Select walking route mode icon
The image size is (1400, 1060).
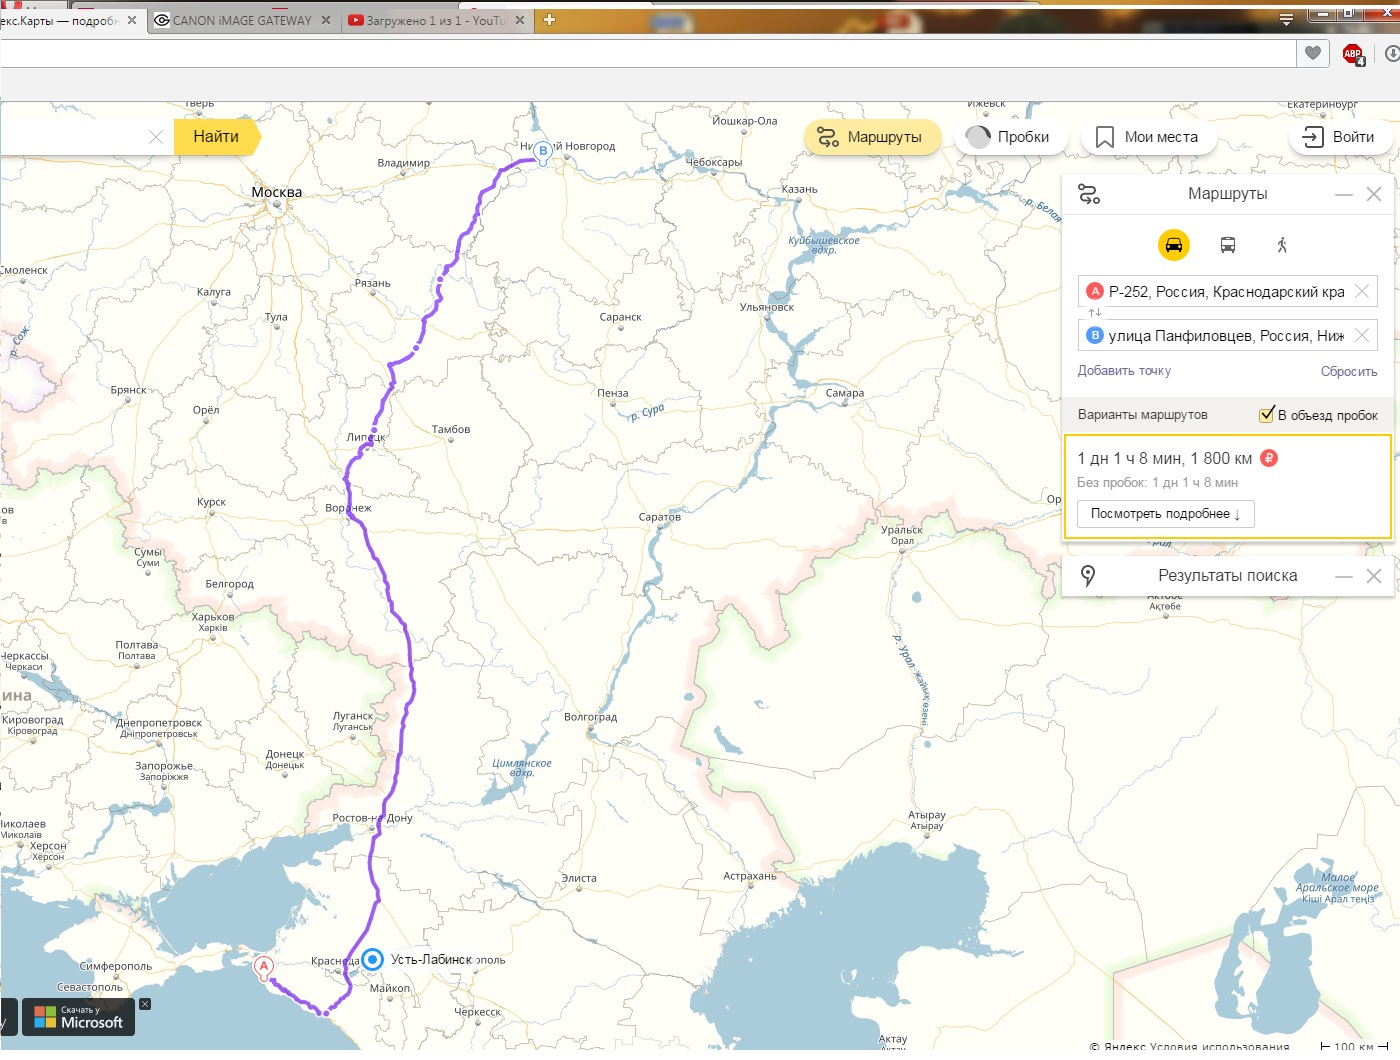click(1282, 245)
